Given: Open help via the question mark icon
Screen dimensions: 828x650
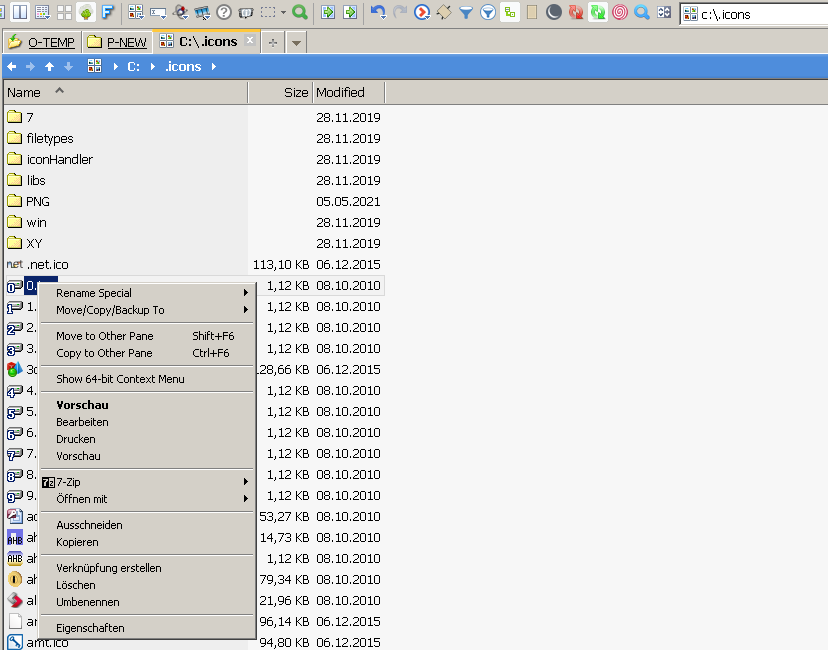Looking at the screenshot, I should [x=224, y=13].
